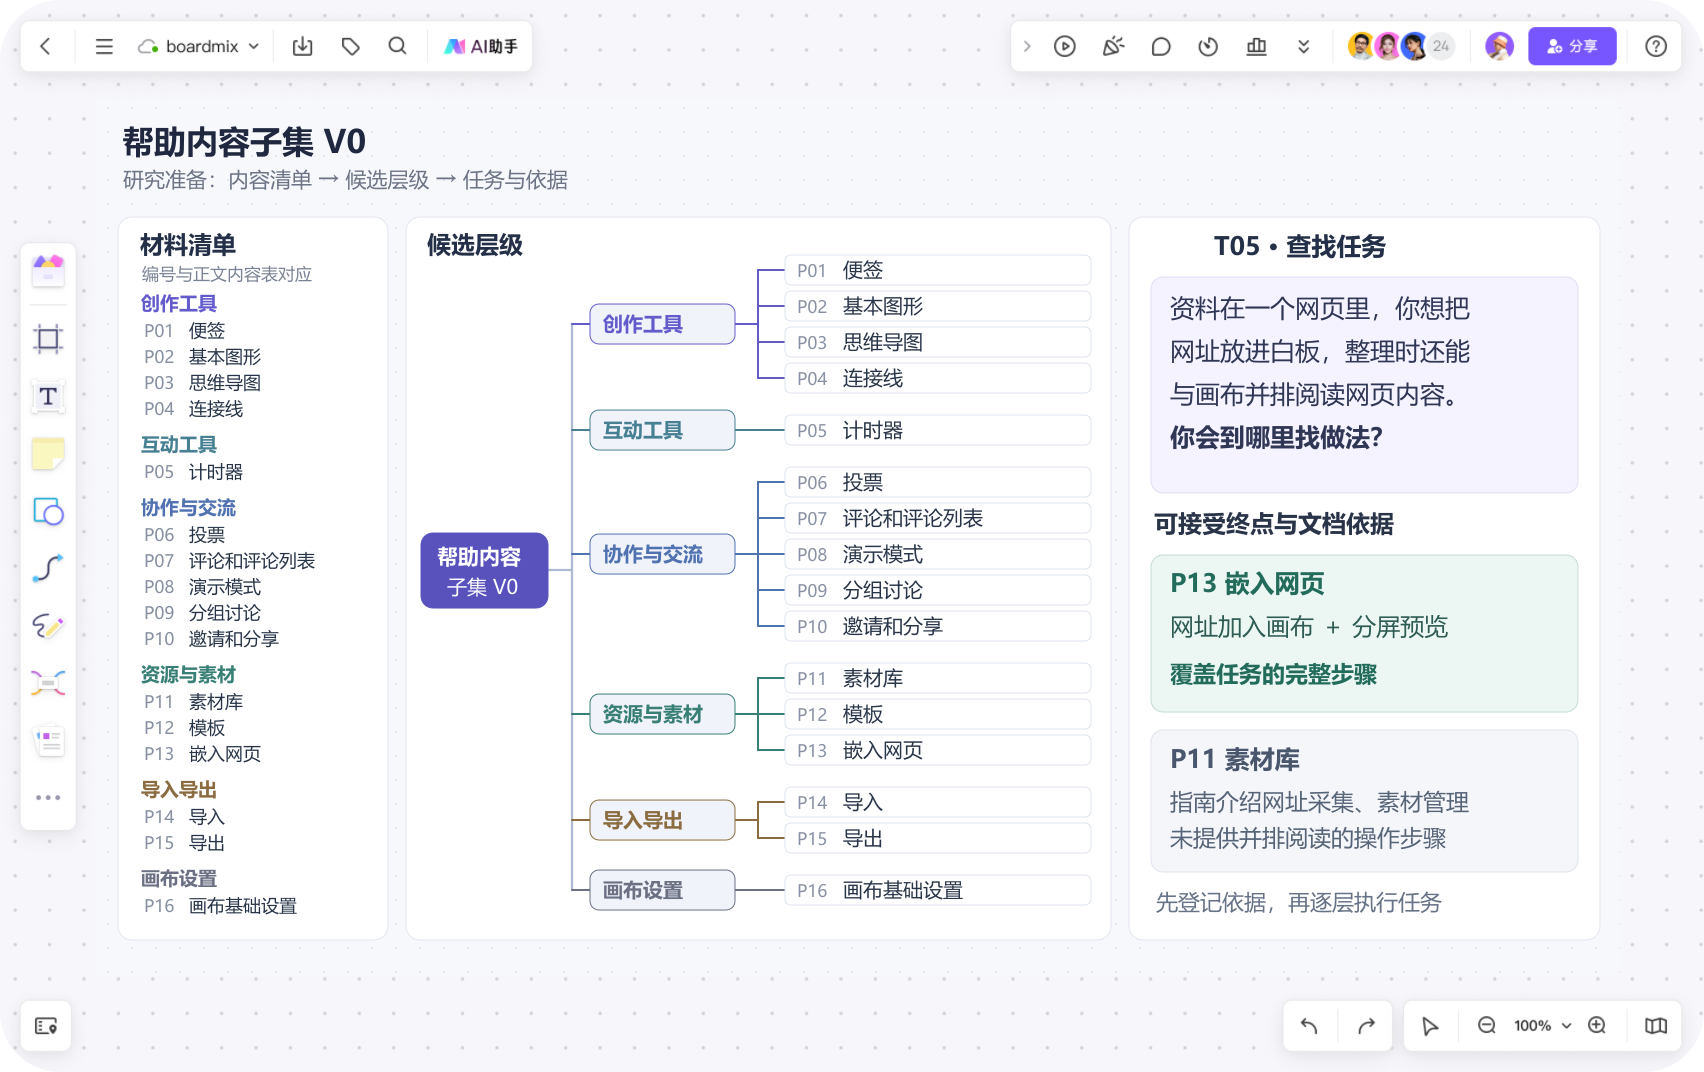Screen dimensions: 1704x1072
Task: Select the cursor pointer mode
Action: 1430,1026
